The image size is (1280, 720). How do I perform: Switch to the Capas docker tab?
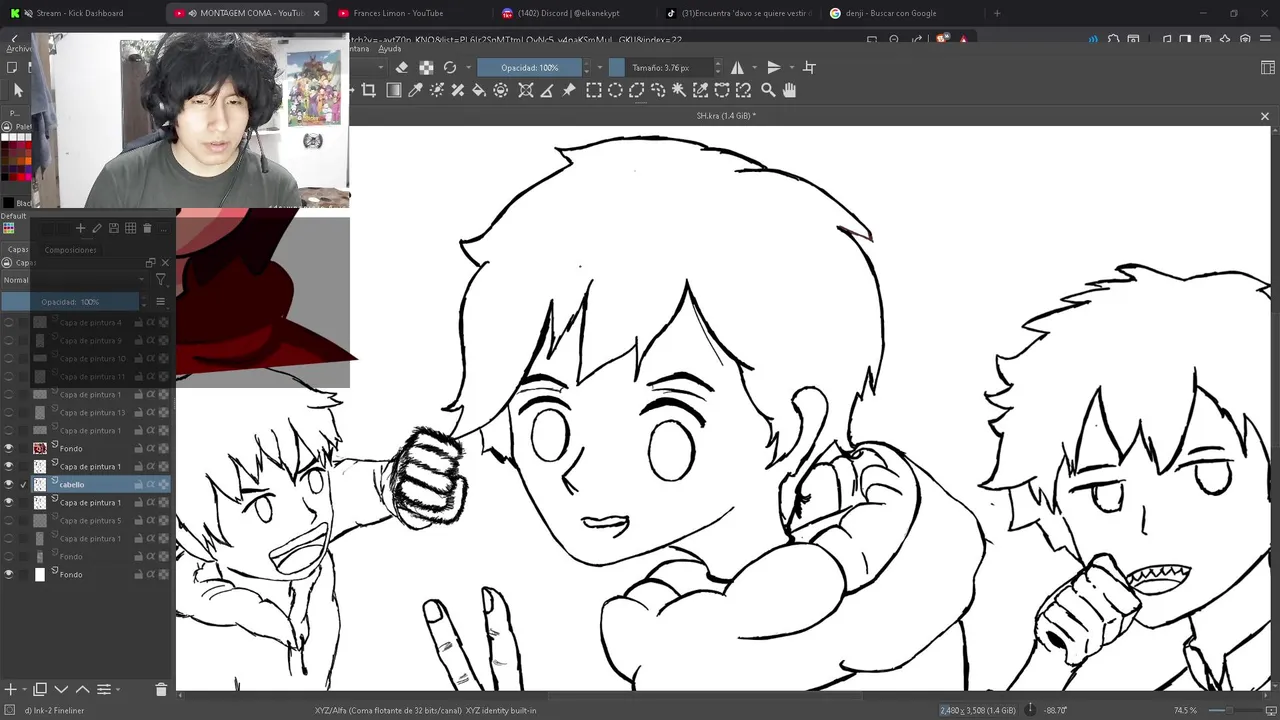[18, 250]
